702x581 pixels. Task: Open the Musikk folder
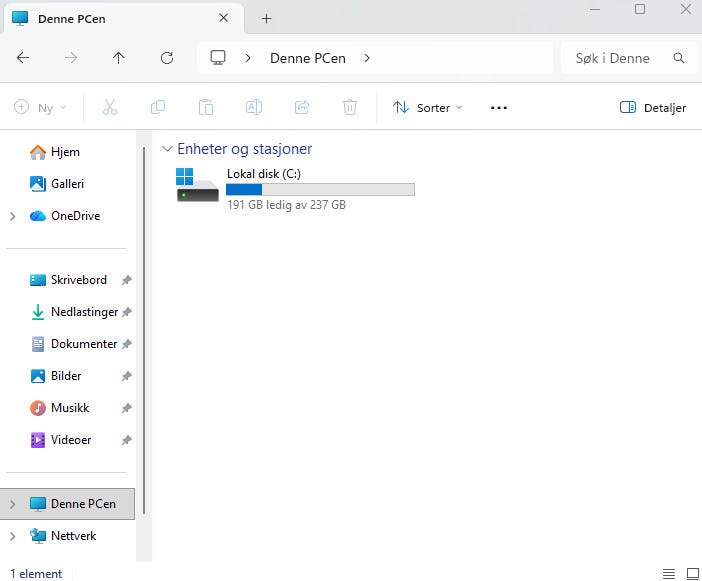[70, 408]
